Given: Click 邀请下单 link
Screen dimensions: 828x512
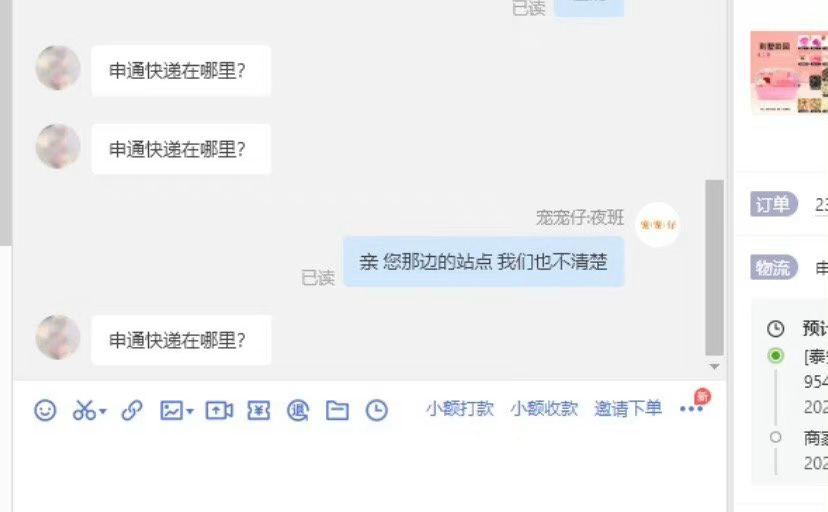Looking at the screenshot, I should [628, 409].
